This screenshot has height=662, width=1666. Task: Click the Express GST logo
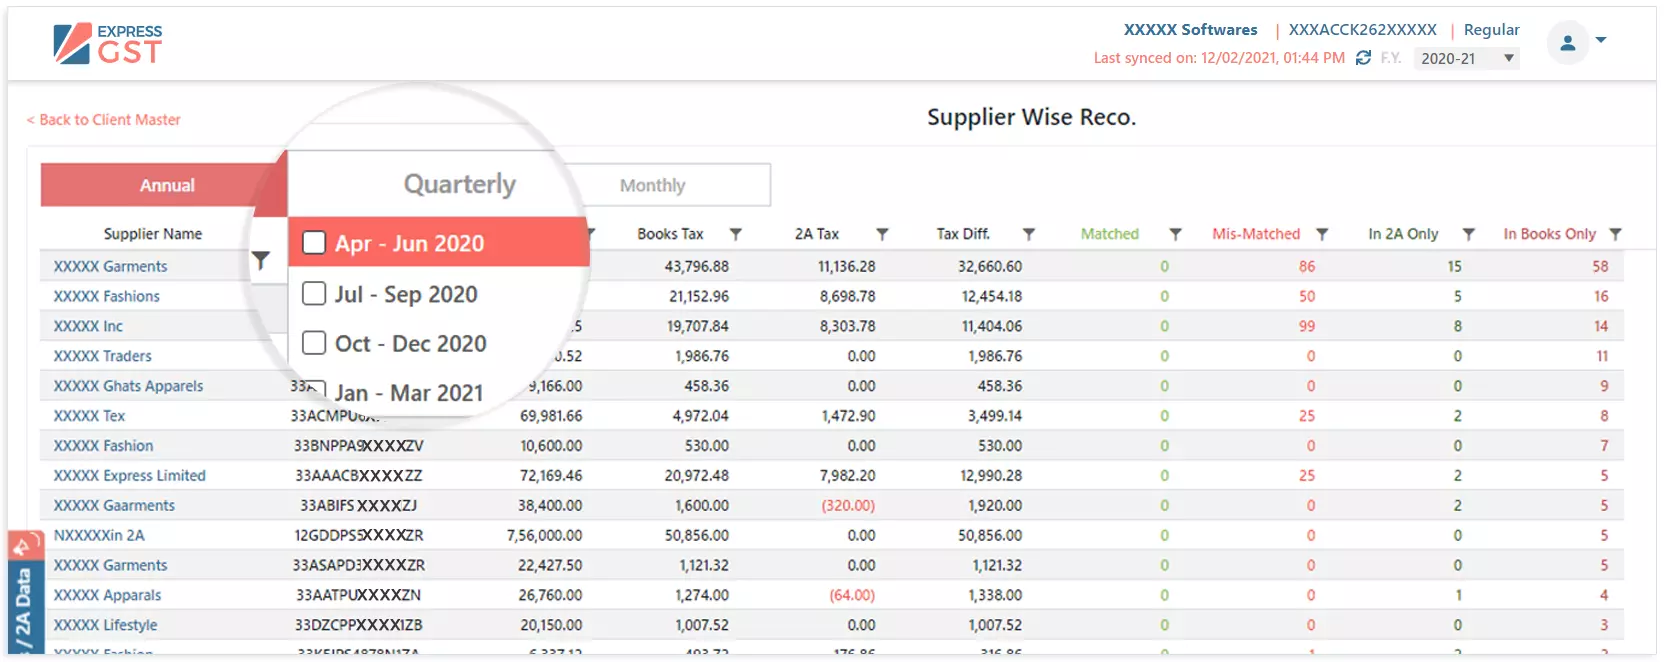(x=108, y=44)
